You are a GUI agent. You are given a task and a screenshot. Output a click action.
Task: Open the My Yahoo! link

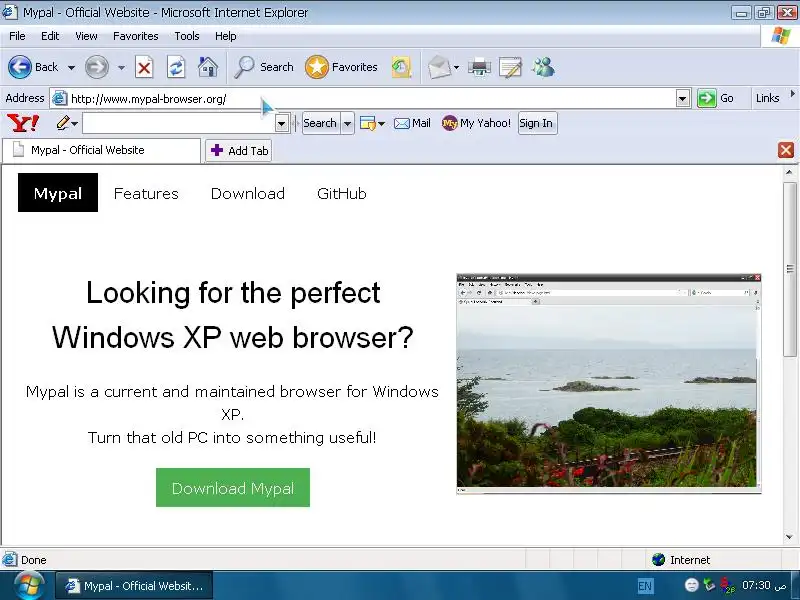coord(476,123)
